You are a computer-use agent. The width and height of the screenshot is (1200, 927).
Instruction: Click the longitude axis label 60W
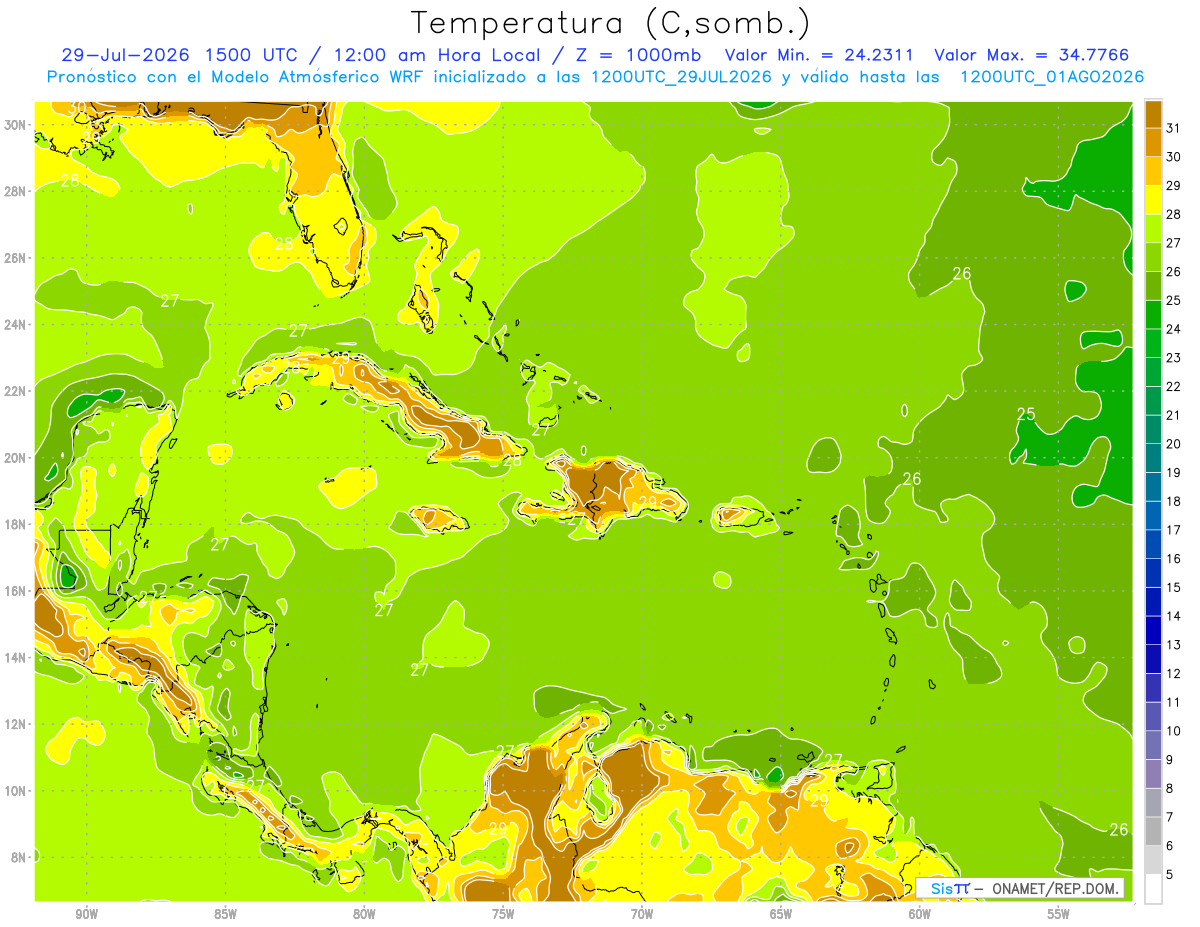(x=920, y=914)
